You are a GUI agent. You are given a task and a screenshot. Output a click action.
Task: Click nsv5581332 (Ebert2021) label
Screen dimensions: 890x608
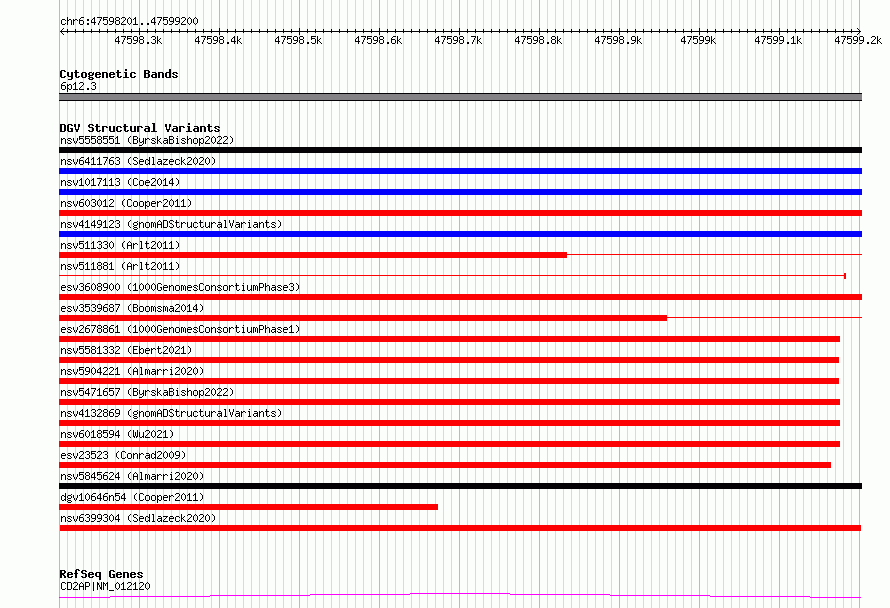coord(126,350)
